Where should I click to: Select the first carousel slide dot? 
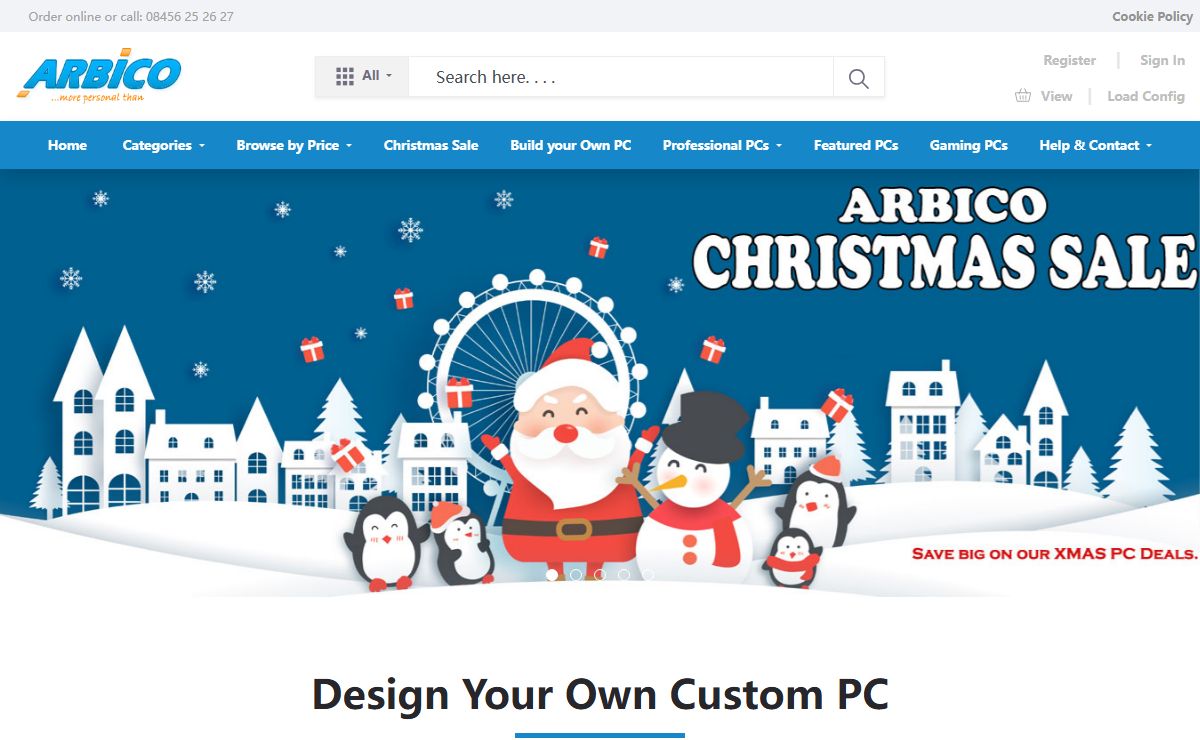click(552, 575)
